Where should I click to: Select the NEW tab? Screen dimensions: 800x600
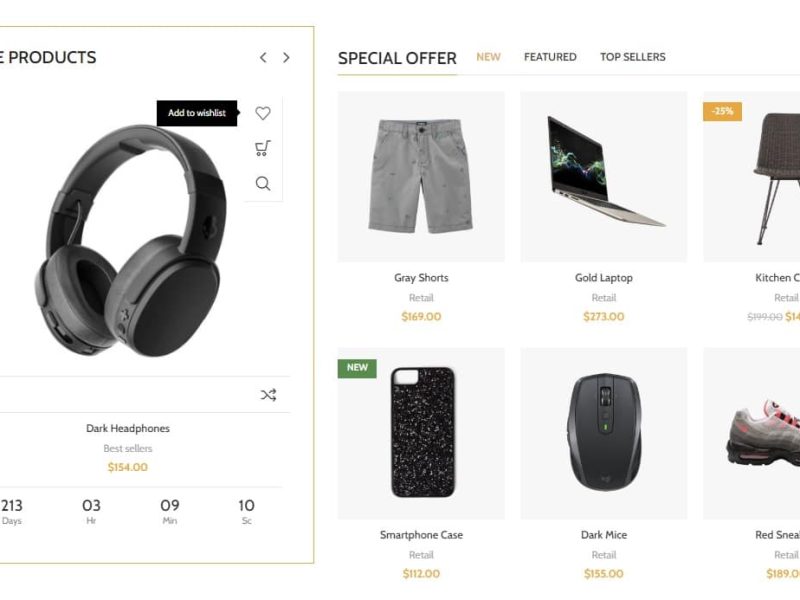[488, 57]
